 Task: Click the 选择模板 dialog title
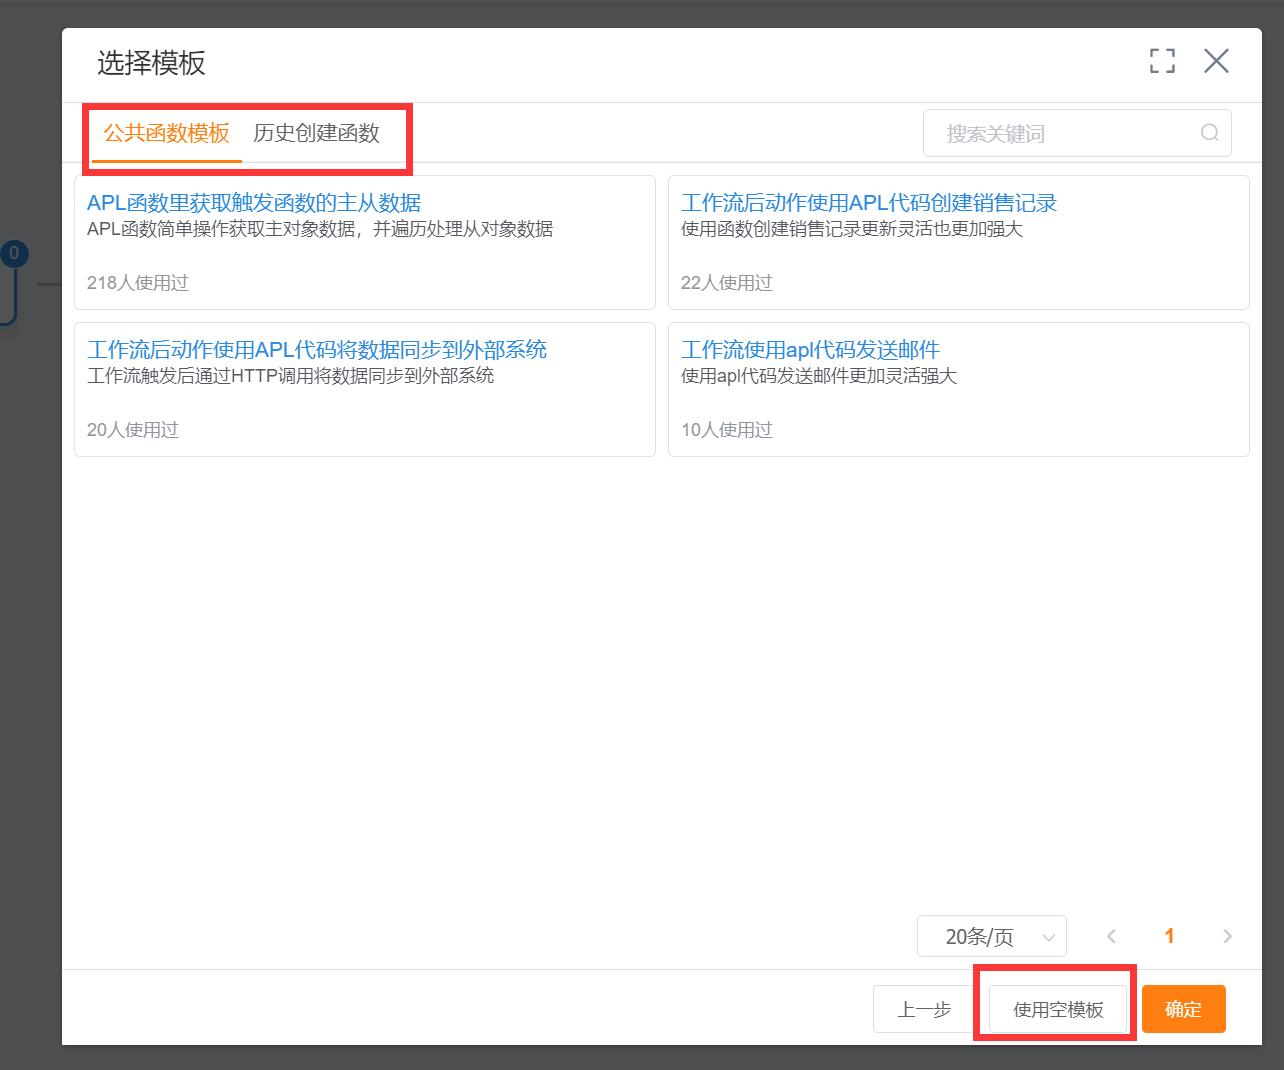pos(151,63)
